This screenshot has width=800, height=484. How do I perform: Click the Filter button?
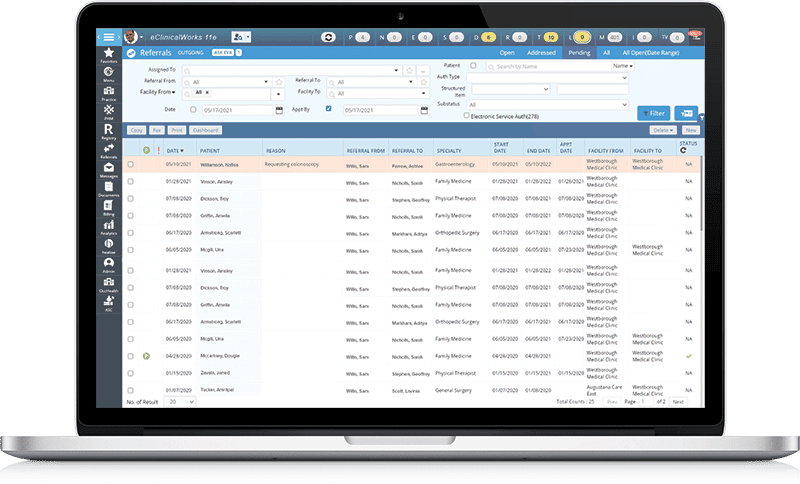coord(654,113)
